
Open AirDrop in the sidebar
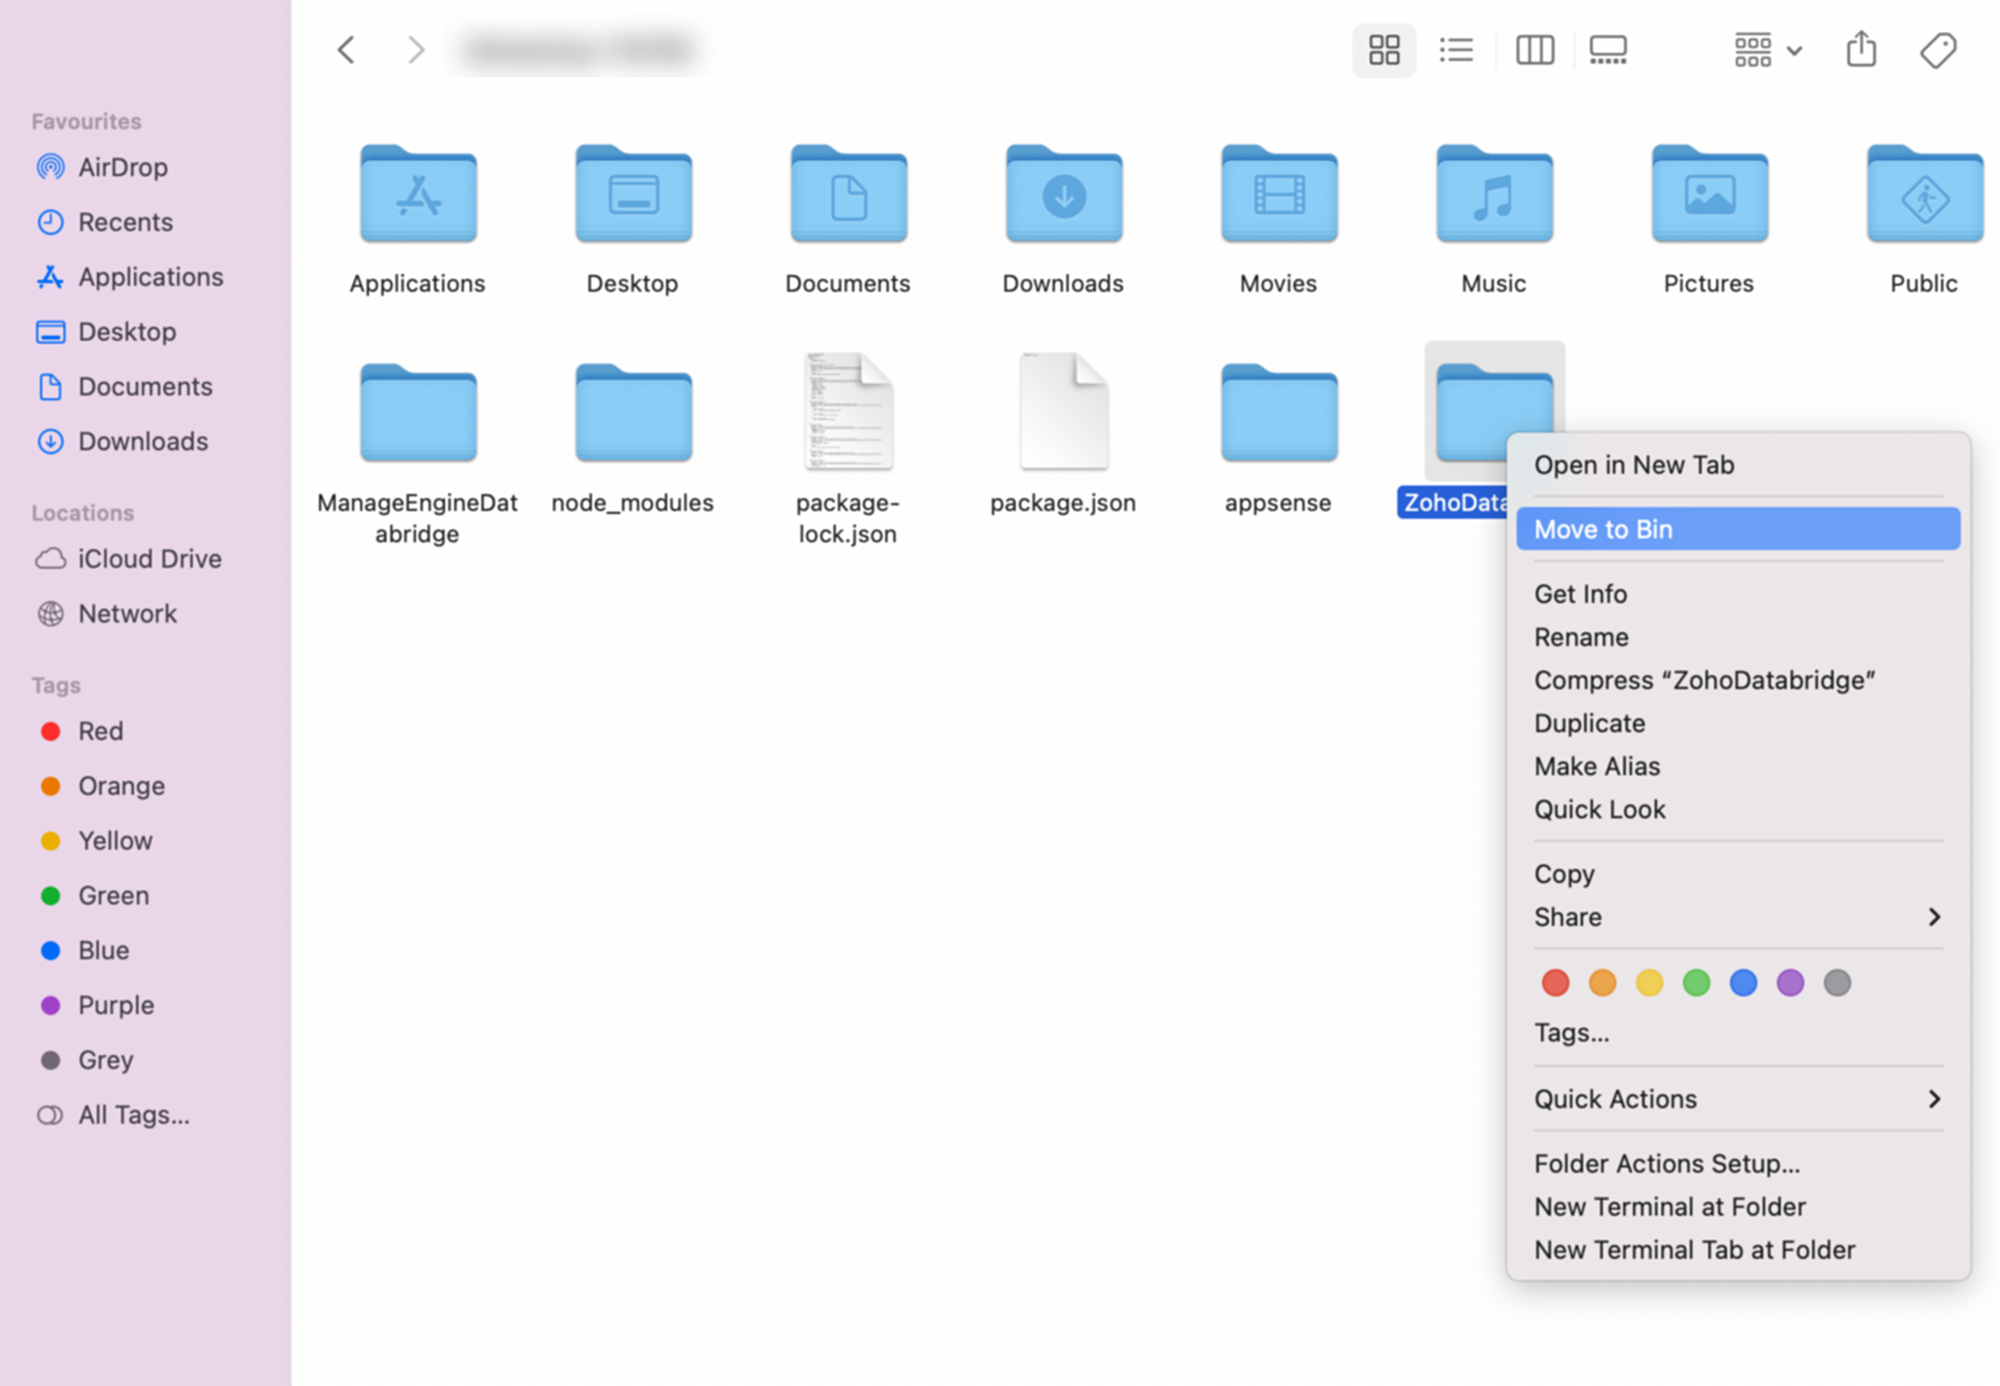click(122, 167)
